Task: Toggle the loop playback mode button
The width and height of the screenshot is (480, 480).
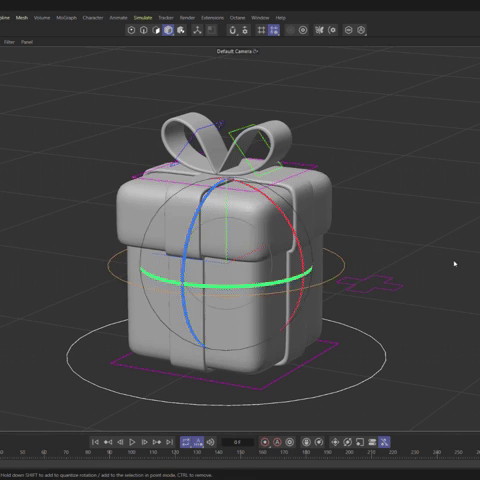Action: pos(186,442)
